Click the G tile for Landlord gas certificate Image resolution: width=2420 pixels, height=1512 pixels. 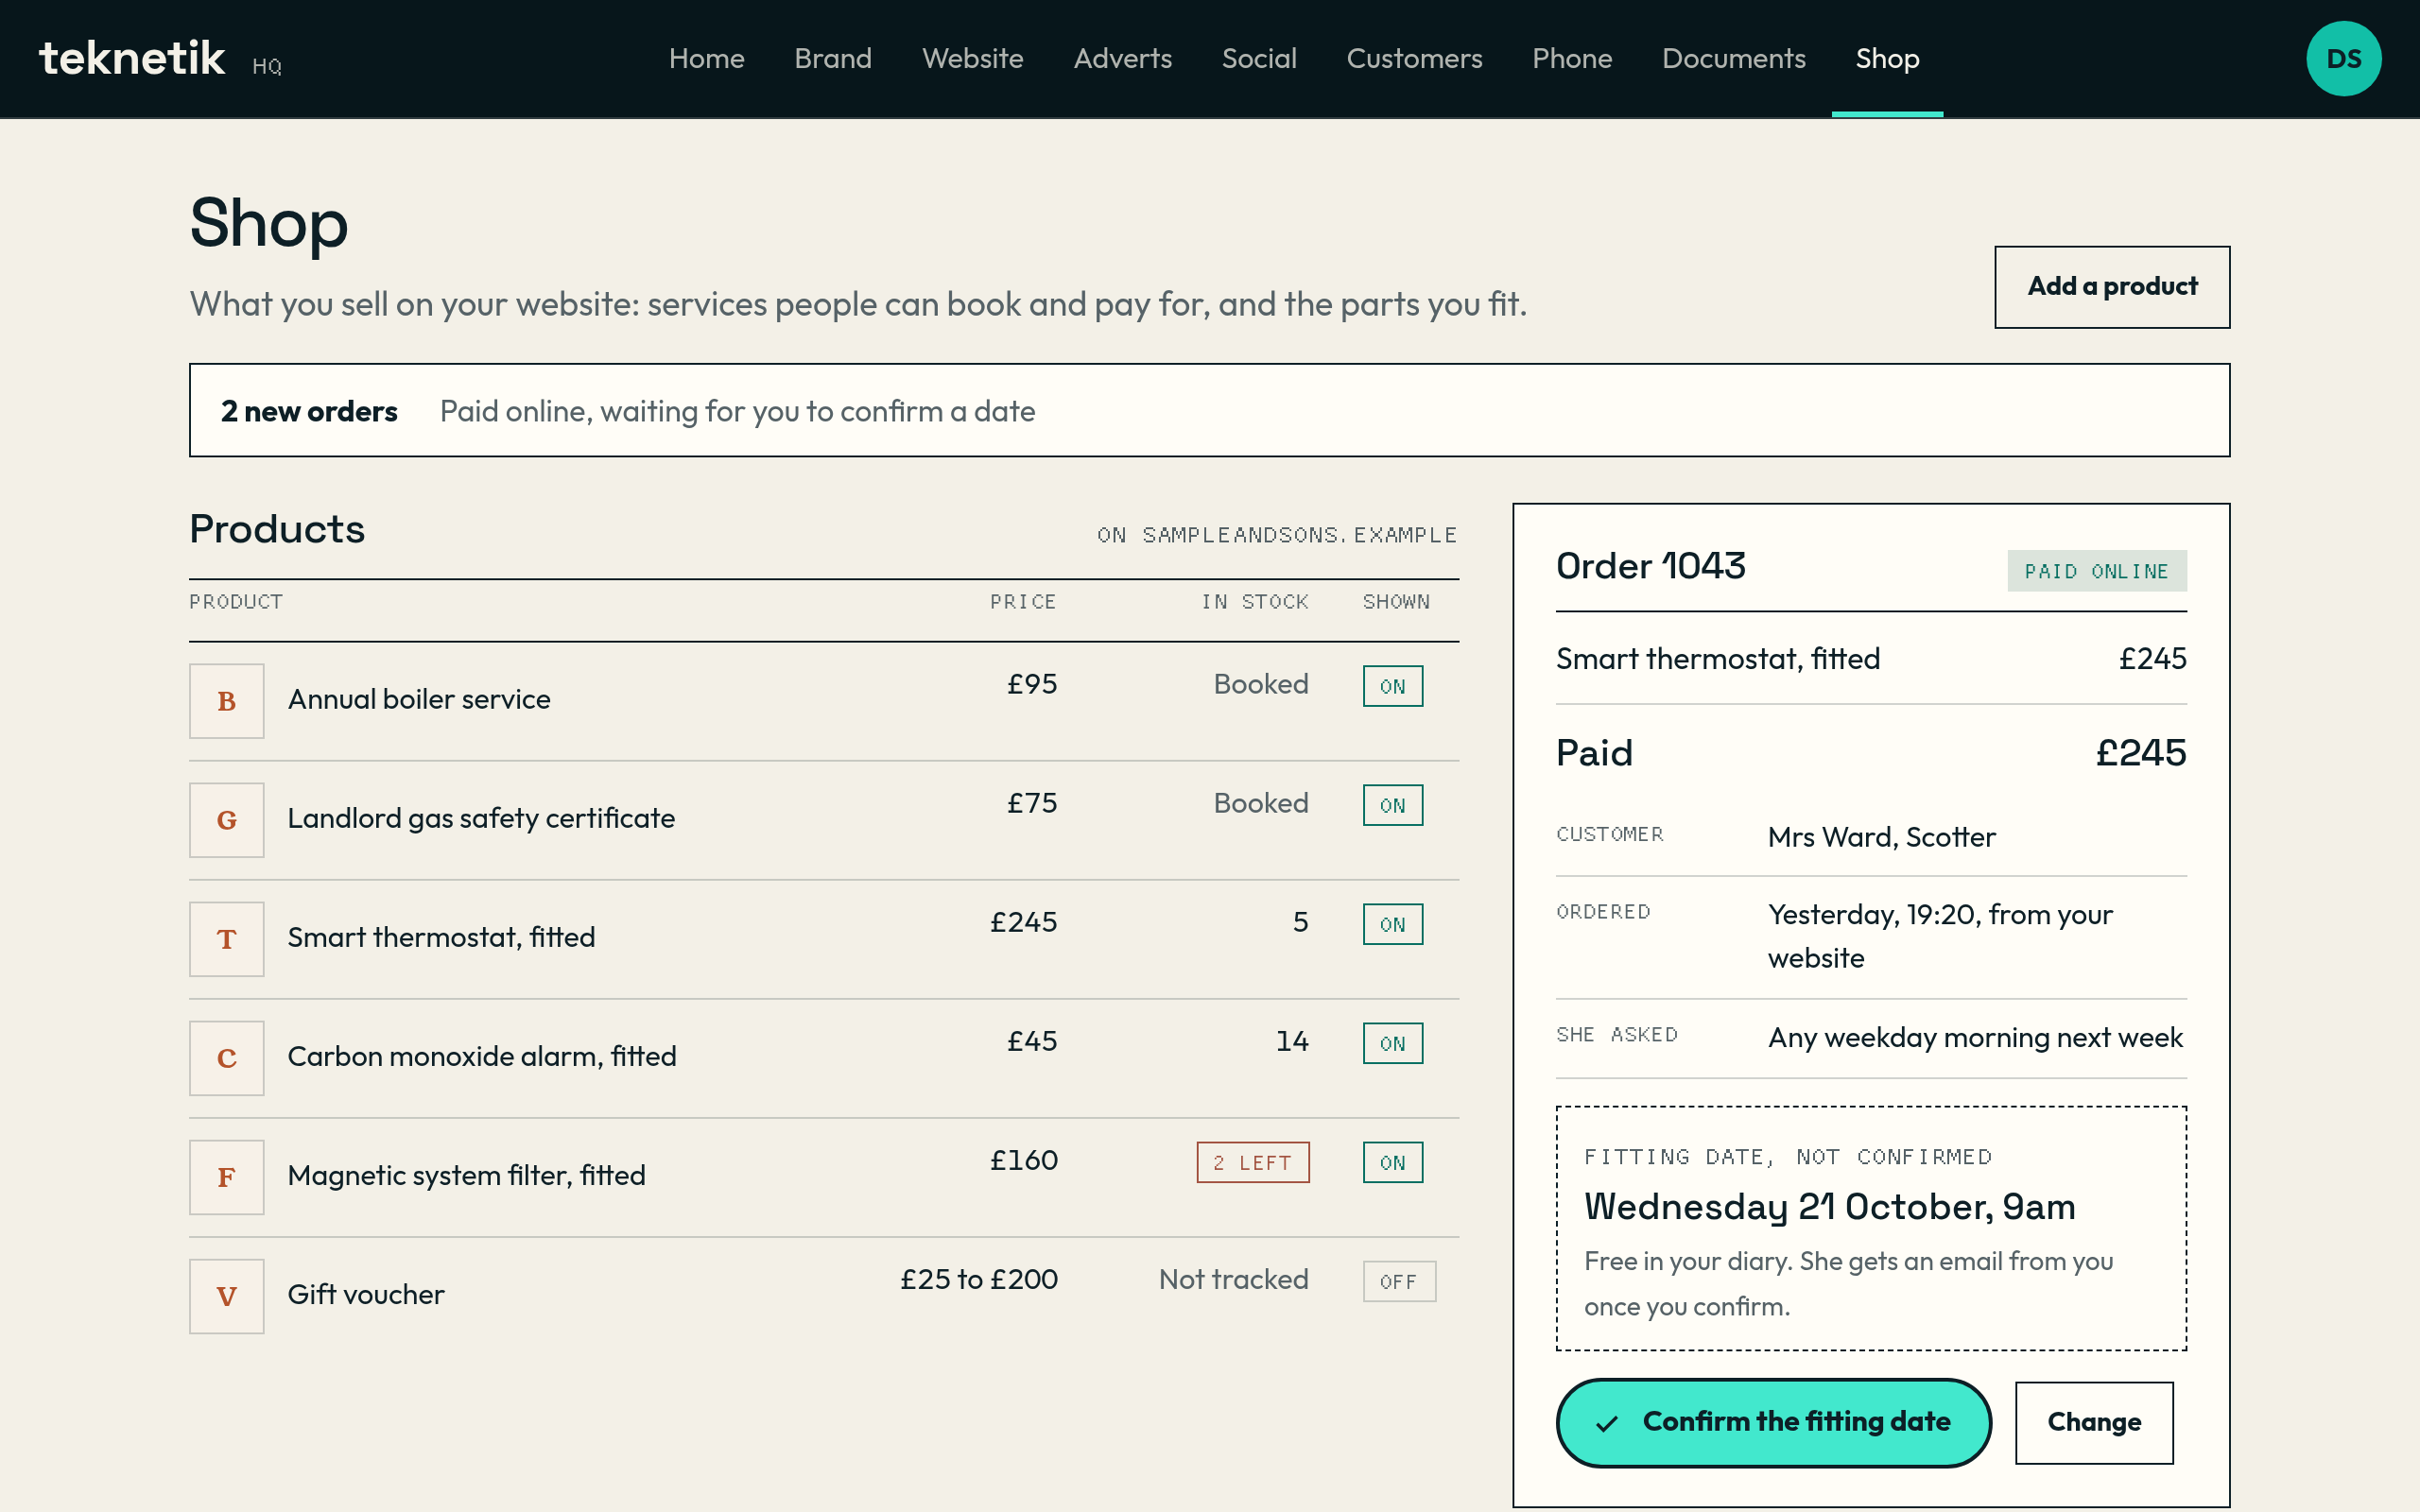(227, 820)
